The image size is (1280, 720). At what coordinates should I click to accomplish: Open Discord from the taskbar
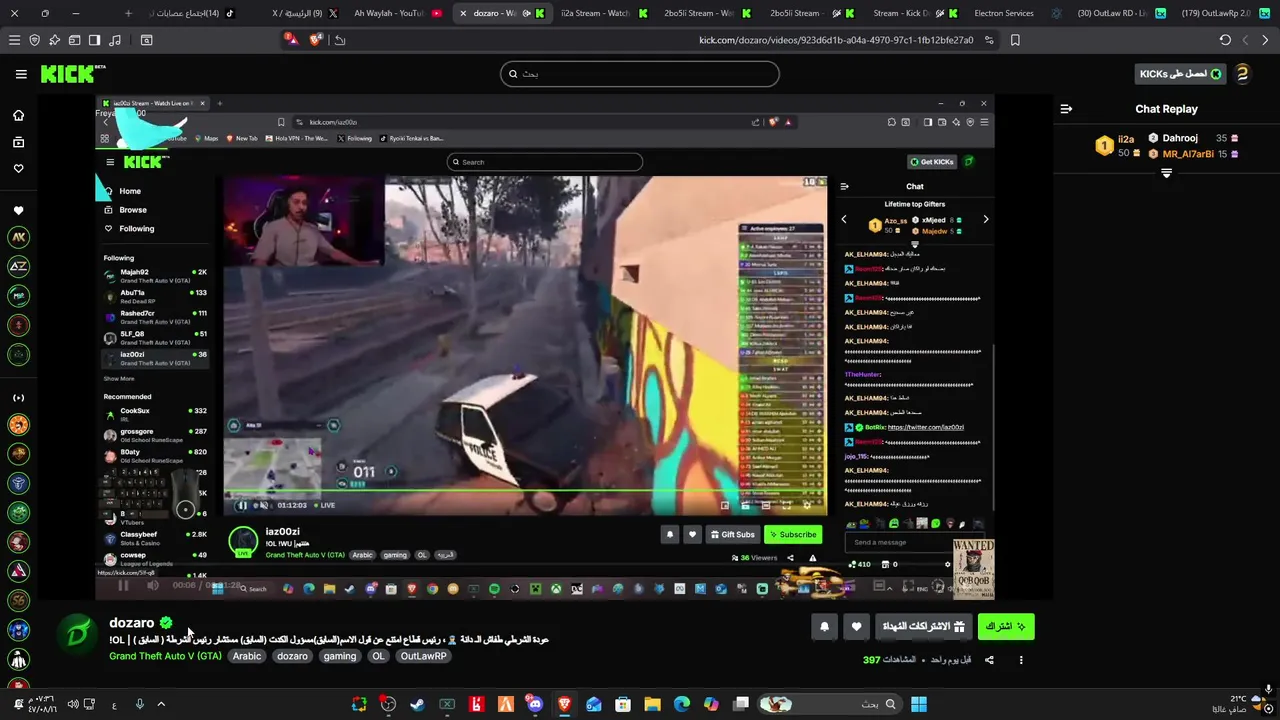point(535,704)
